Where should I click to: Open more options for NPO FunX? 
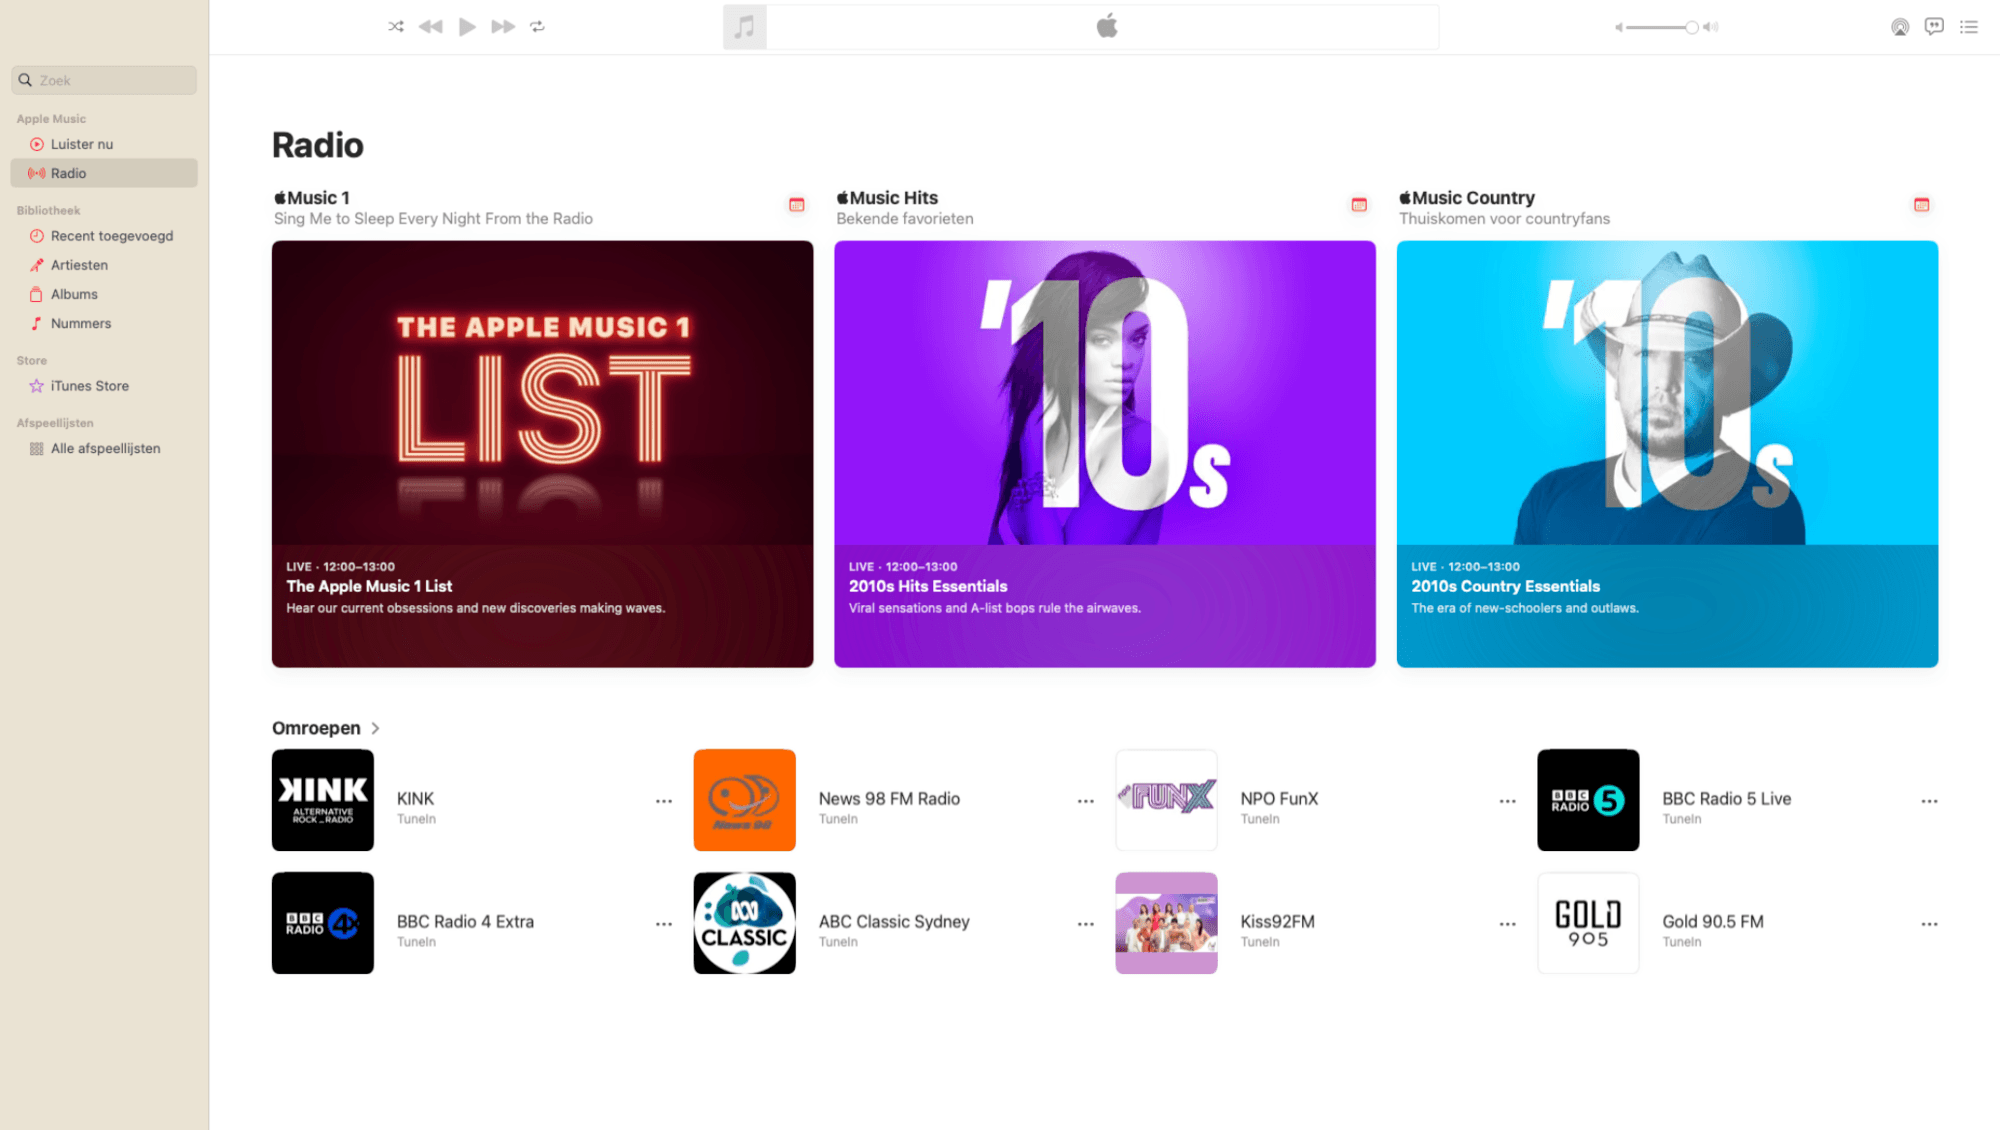(x=1508, y=801)
